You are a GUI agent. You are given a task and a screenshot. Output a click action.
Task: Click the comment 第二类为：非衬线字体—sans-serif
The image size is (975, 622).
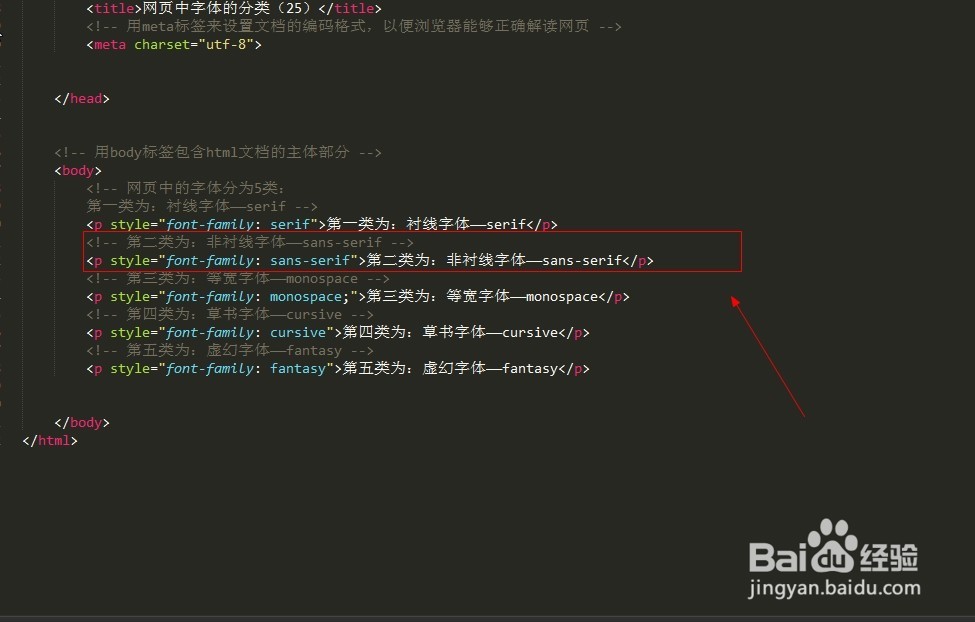[x=250, y=242]
